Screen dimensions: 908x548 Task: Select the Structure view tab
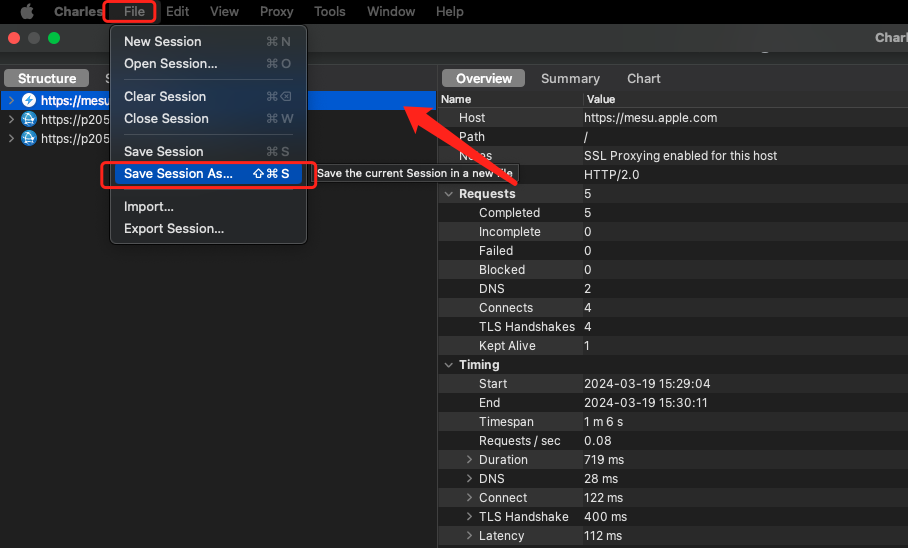coord(47,79)
